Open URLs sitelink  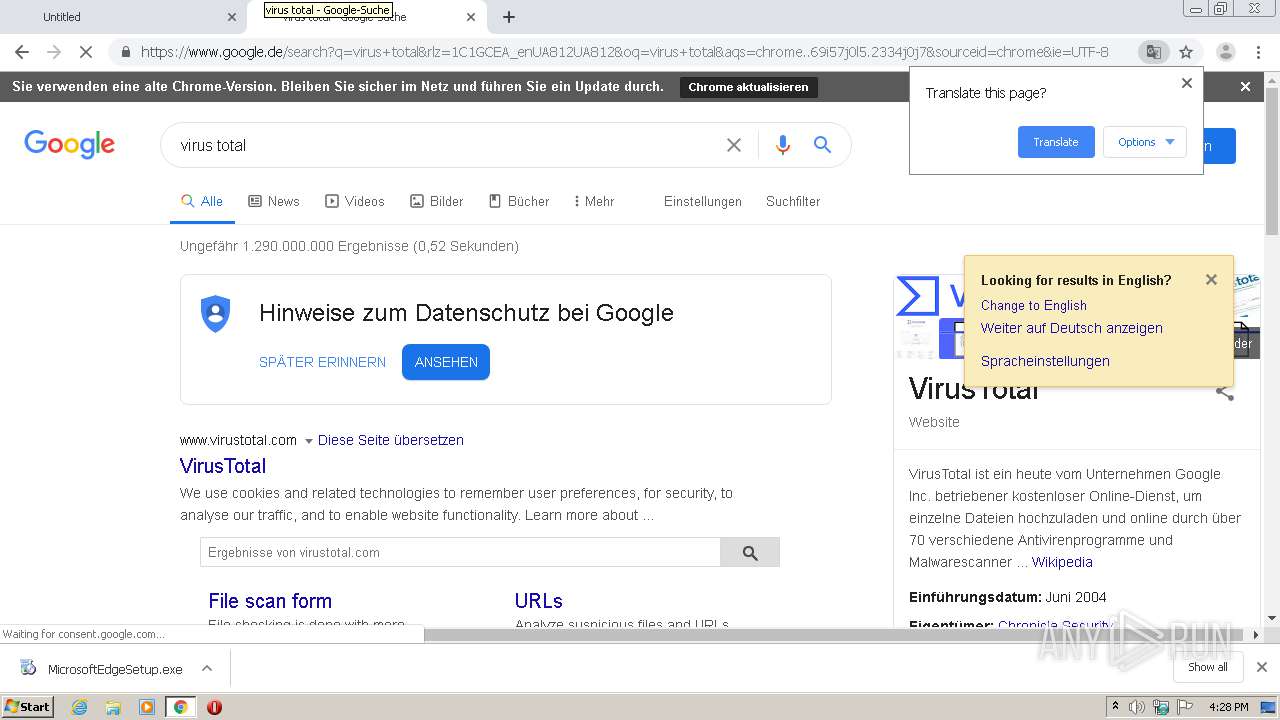coord(539,601)
